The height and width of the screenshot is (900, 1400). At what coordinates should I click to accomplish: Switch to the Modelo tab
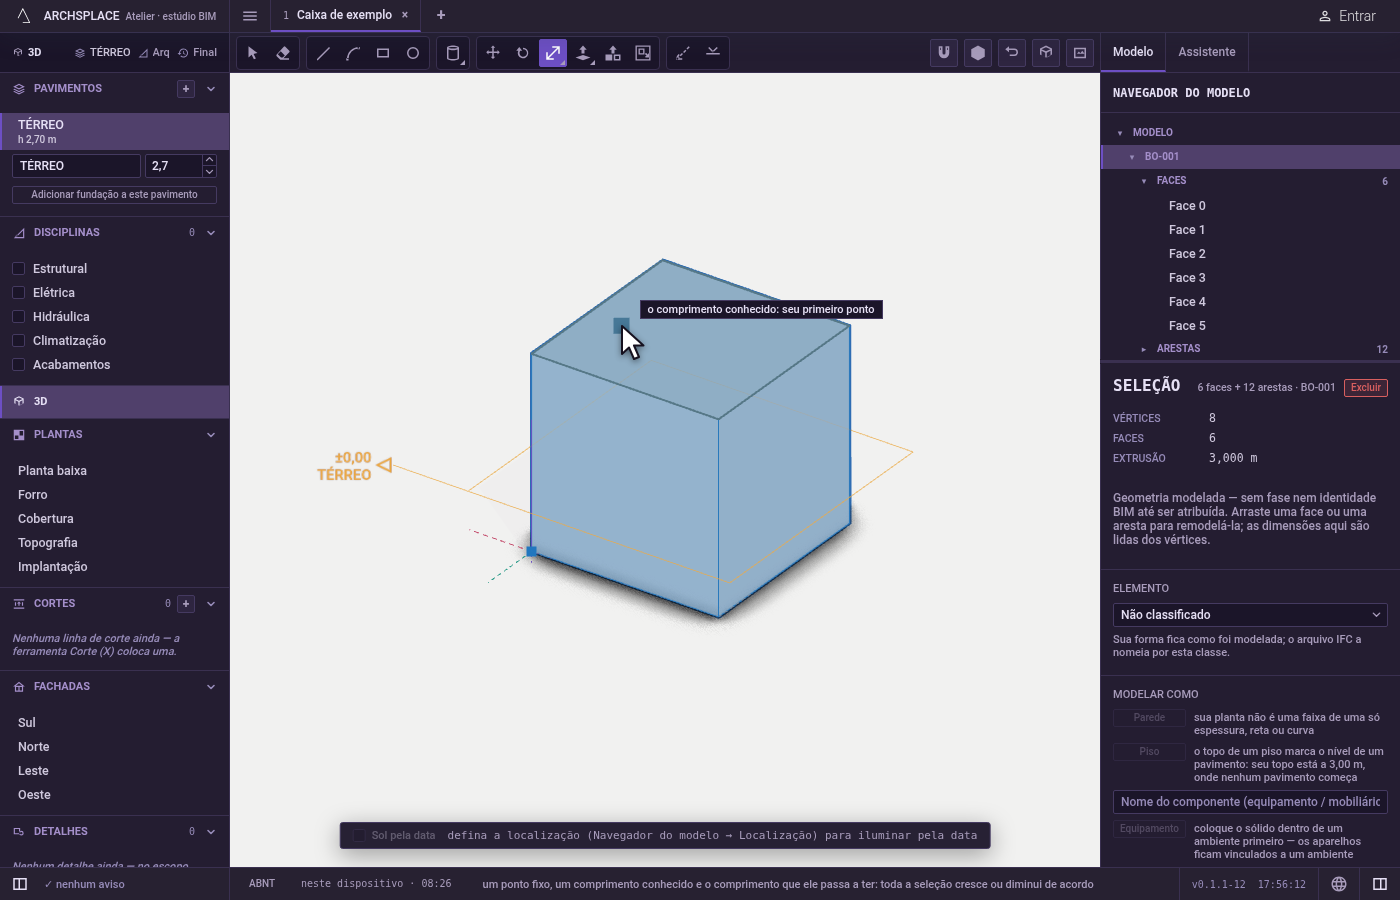coord(1133,52)
